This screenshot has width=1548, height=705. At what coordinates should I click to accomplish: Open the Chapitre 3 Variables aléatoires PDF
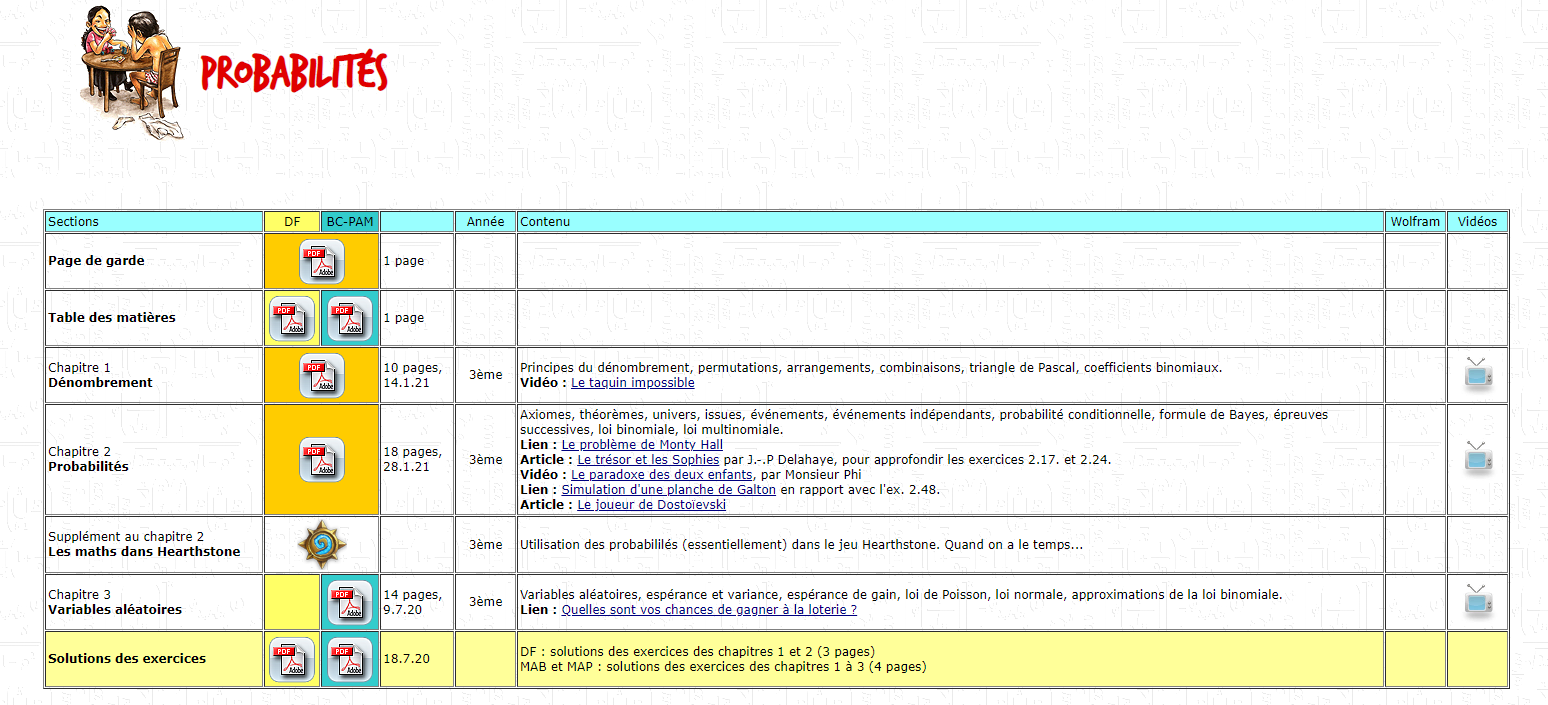pos(350,602)
